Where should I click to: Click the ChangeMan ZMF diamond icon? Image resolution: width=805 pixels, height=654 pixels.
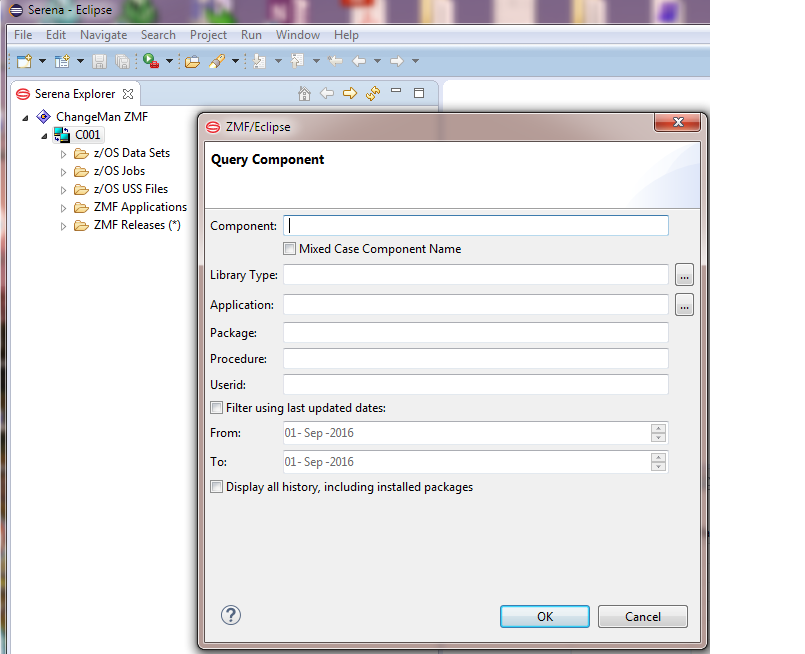pos(44,117)
